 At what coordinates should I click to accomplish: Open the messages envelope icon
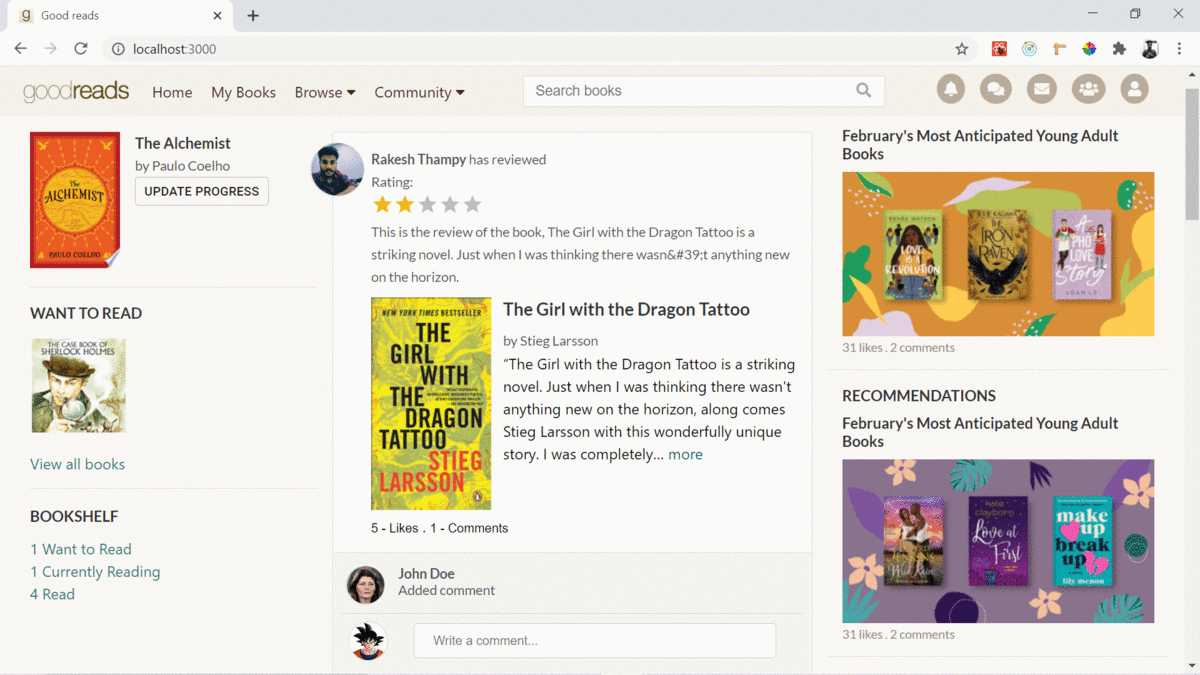click(1041, 89)
